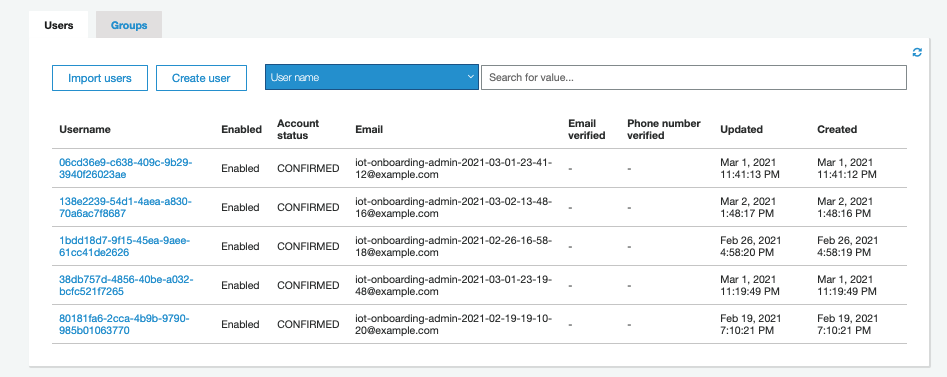Click the refresh icon at top right
Viewport: 947px width, 377px height.
917,53
